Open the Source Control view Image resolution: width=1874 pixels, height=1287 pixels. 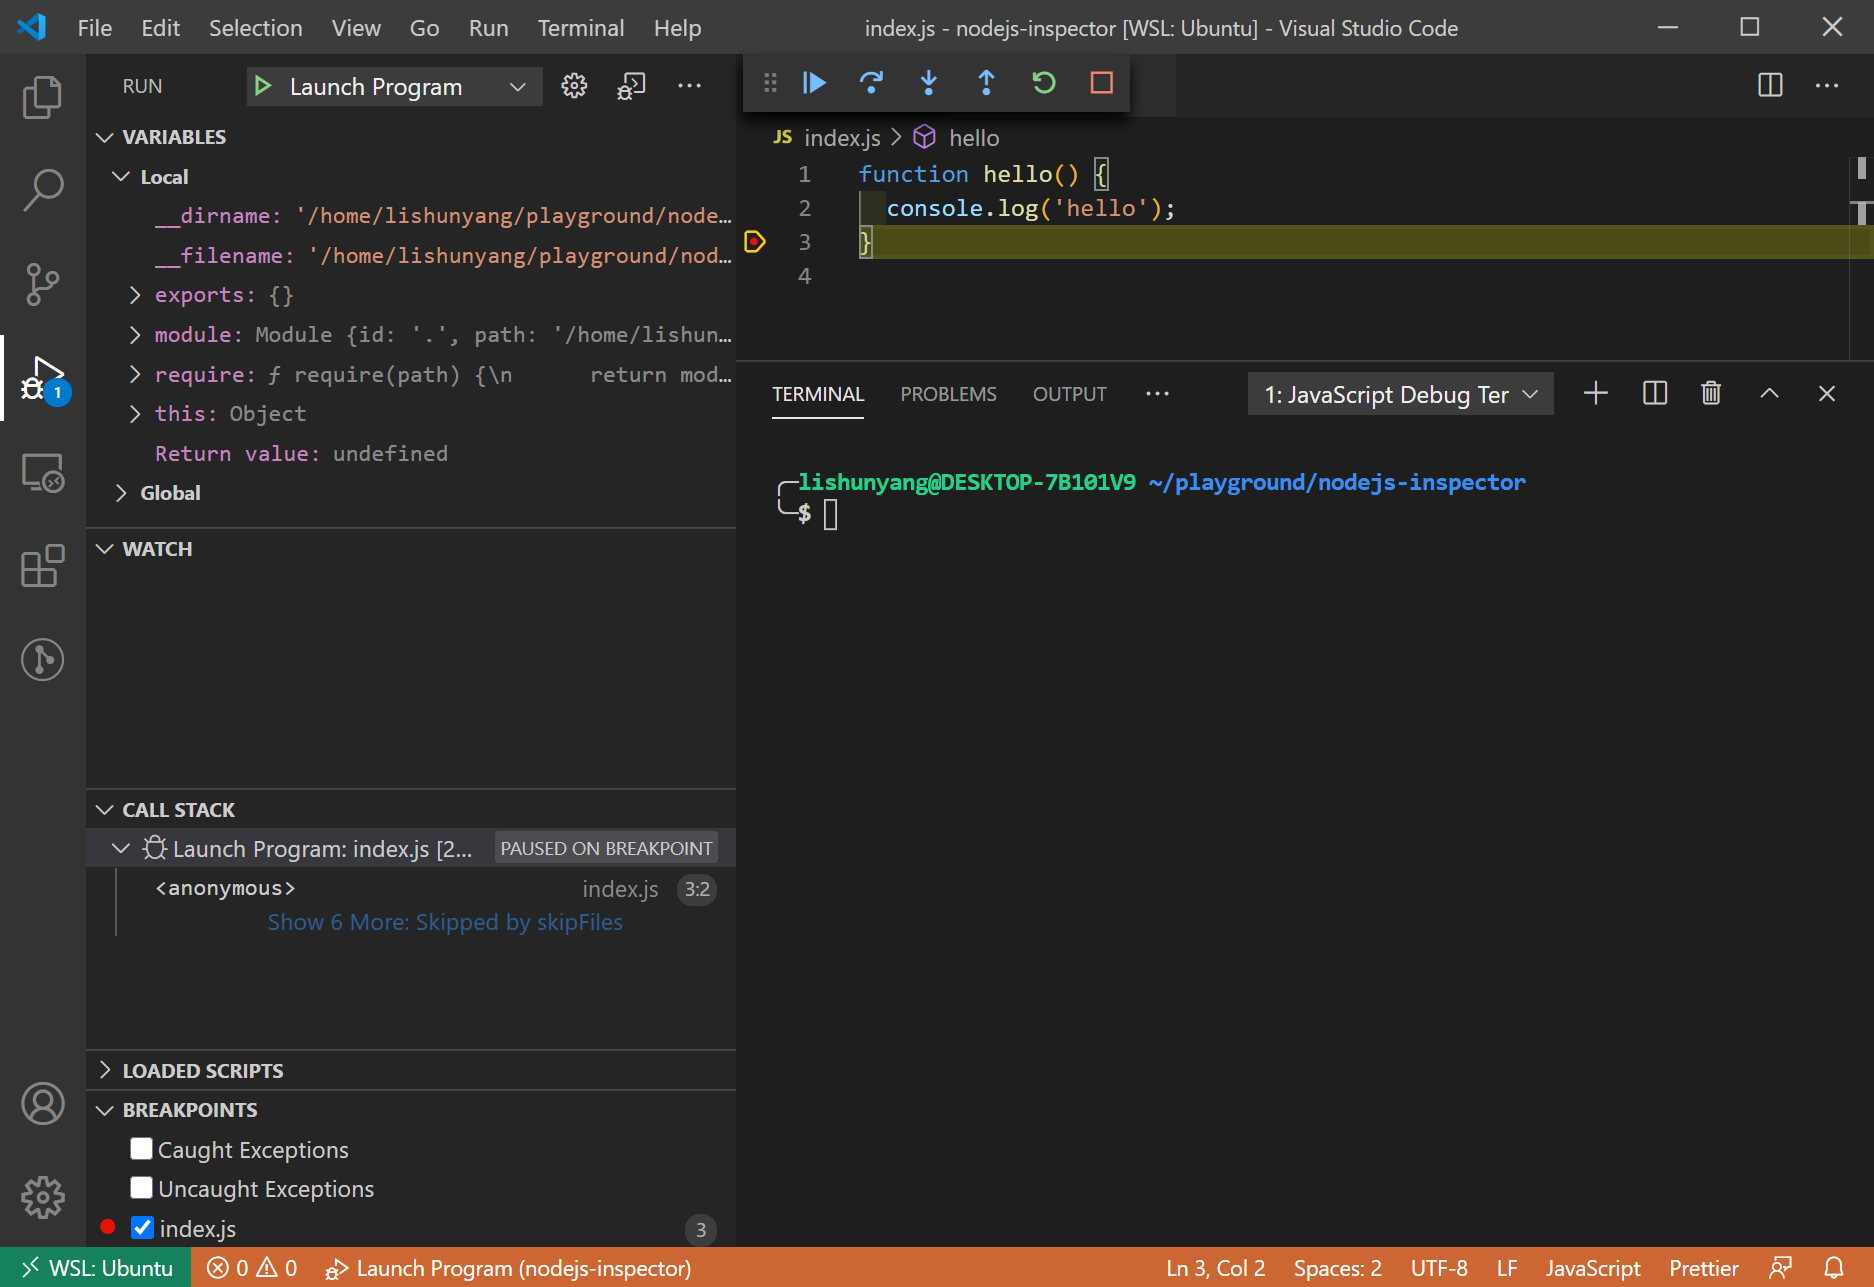click(42, 284)
